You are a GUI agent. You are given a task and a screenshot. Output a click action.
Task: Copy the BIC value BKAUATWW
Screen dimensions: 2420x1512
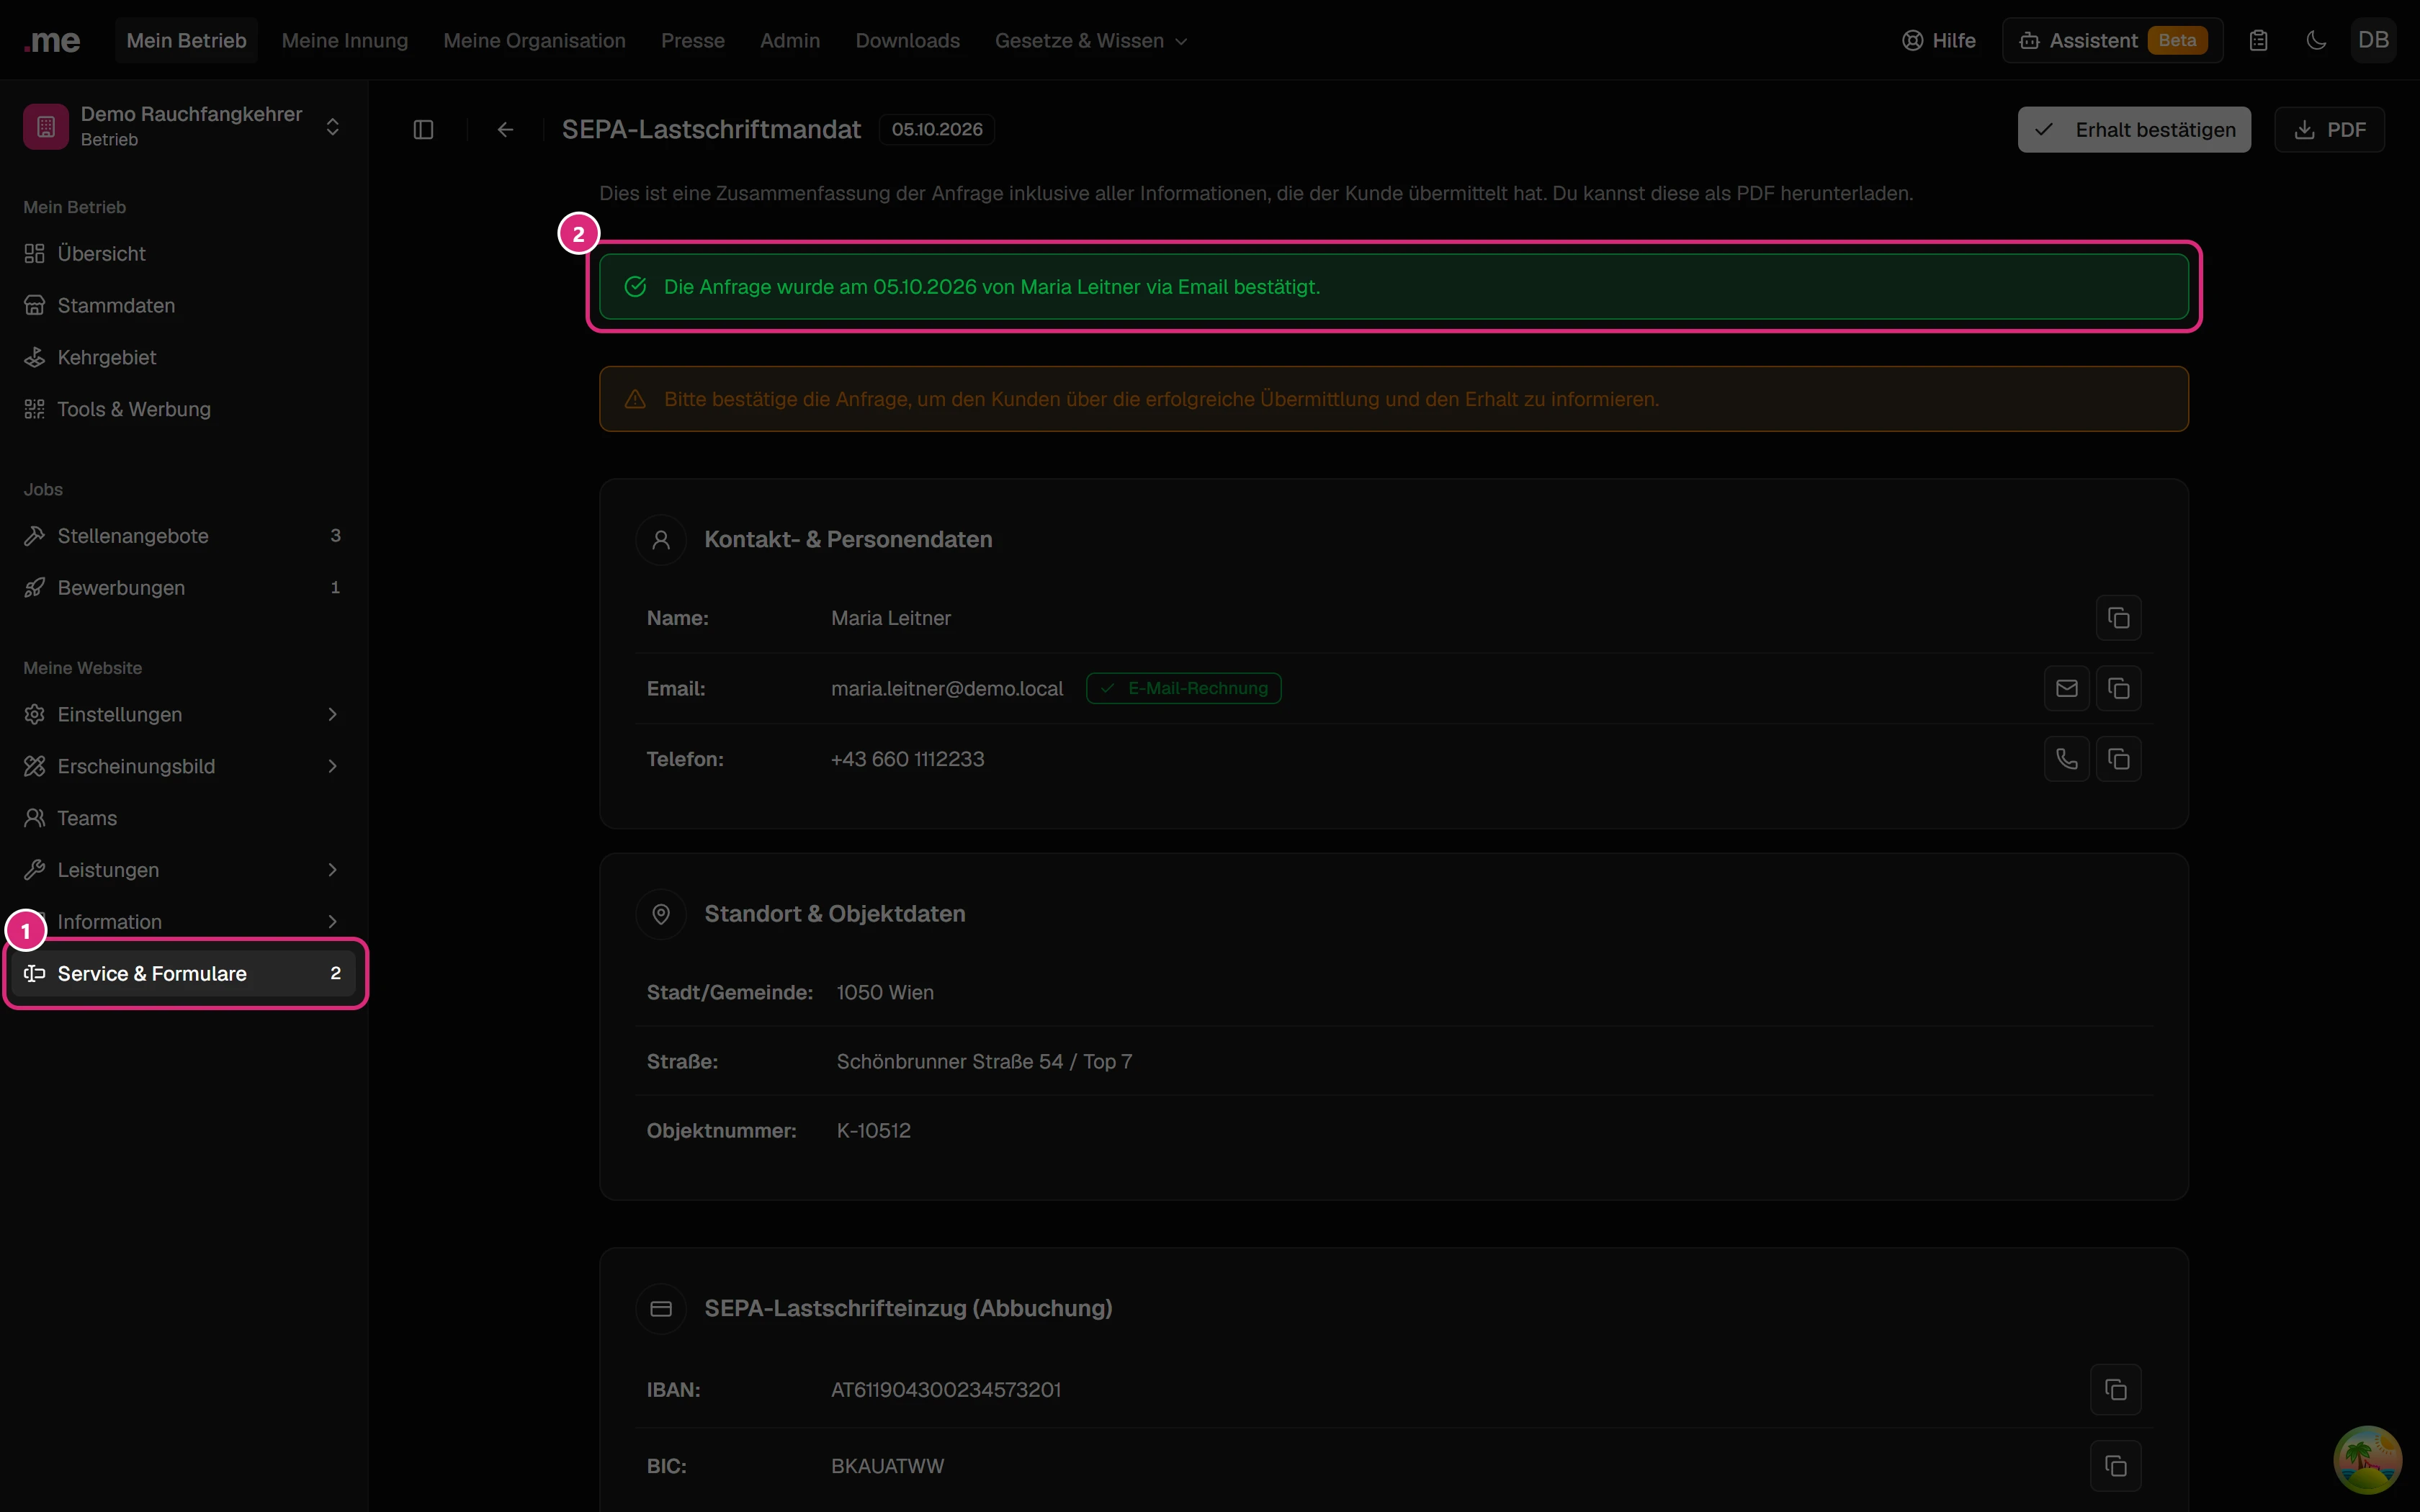click(x=2115, y=1466)
